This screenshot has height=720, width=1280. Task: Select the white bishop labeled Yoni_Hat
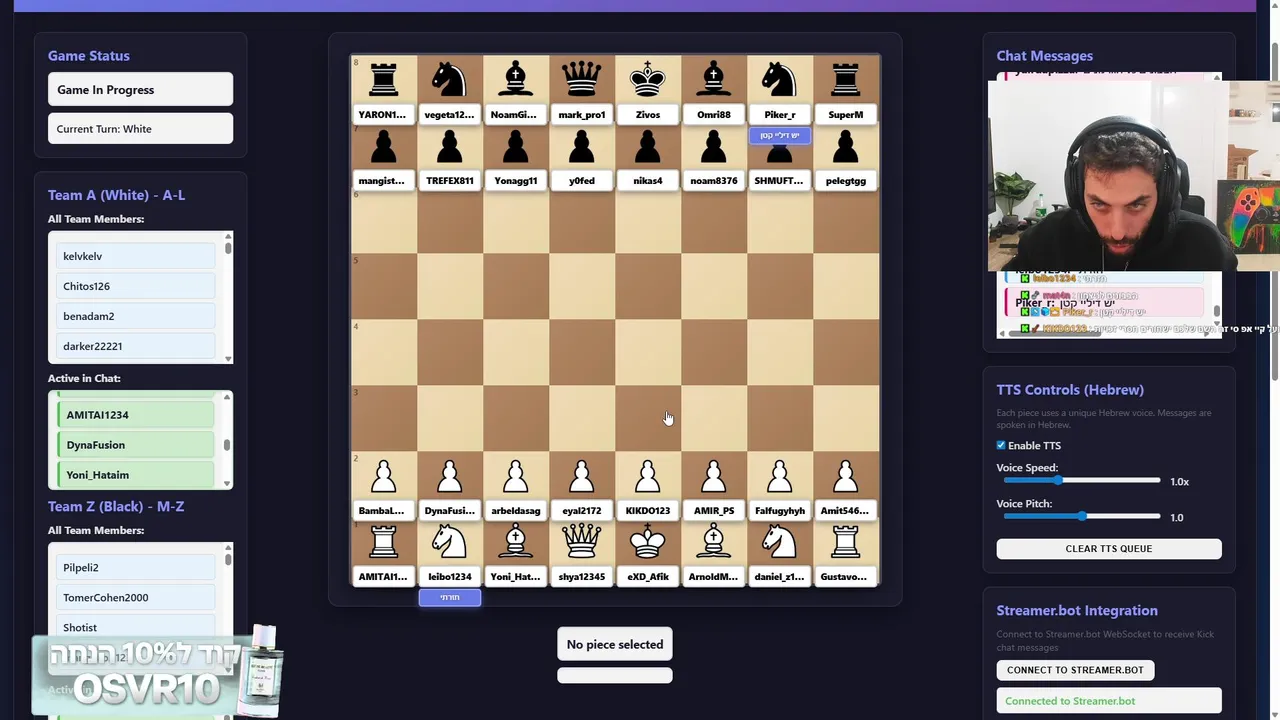pyautogui.click(x=515, y=542)
